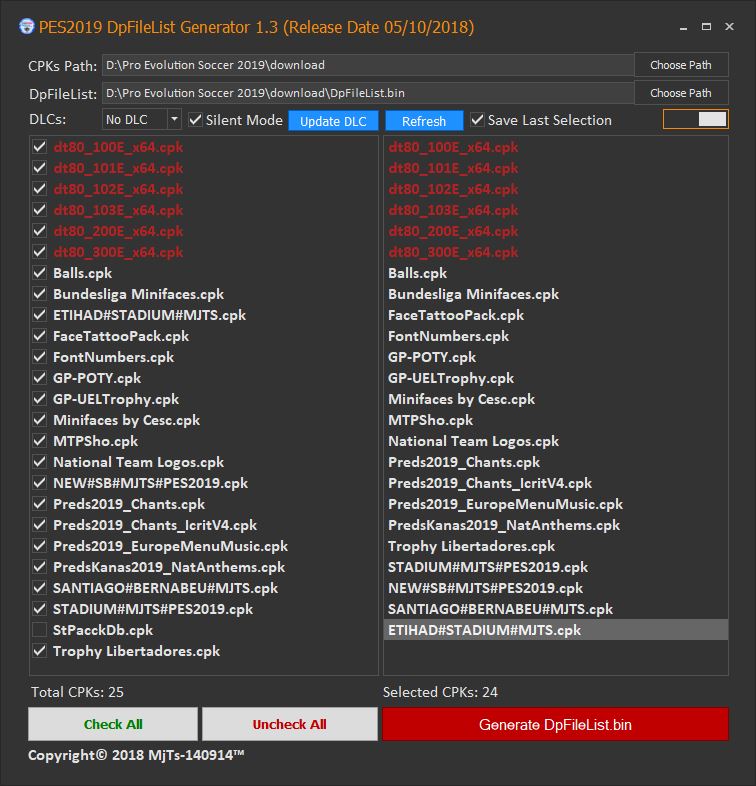Uncheck National Team Logos.cpk checkbox
Viewport: 756px width, 786px height.
point(40,462)
